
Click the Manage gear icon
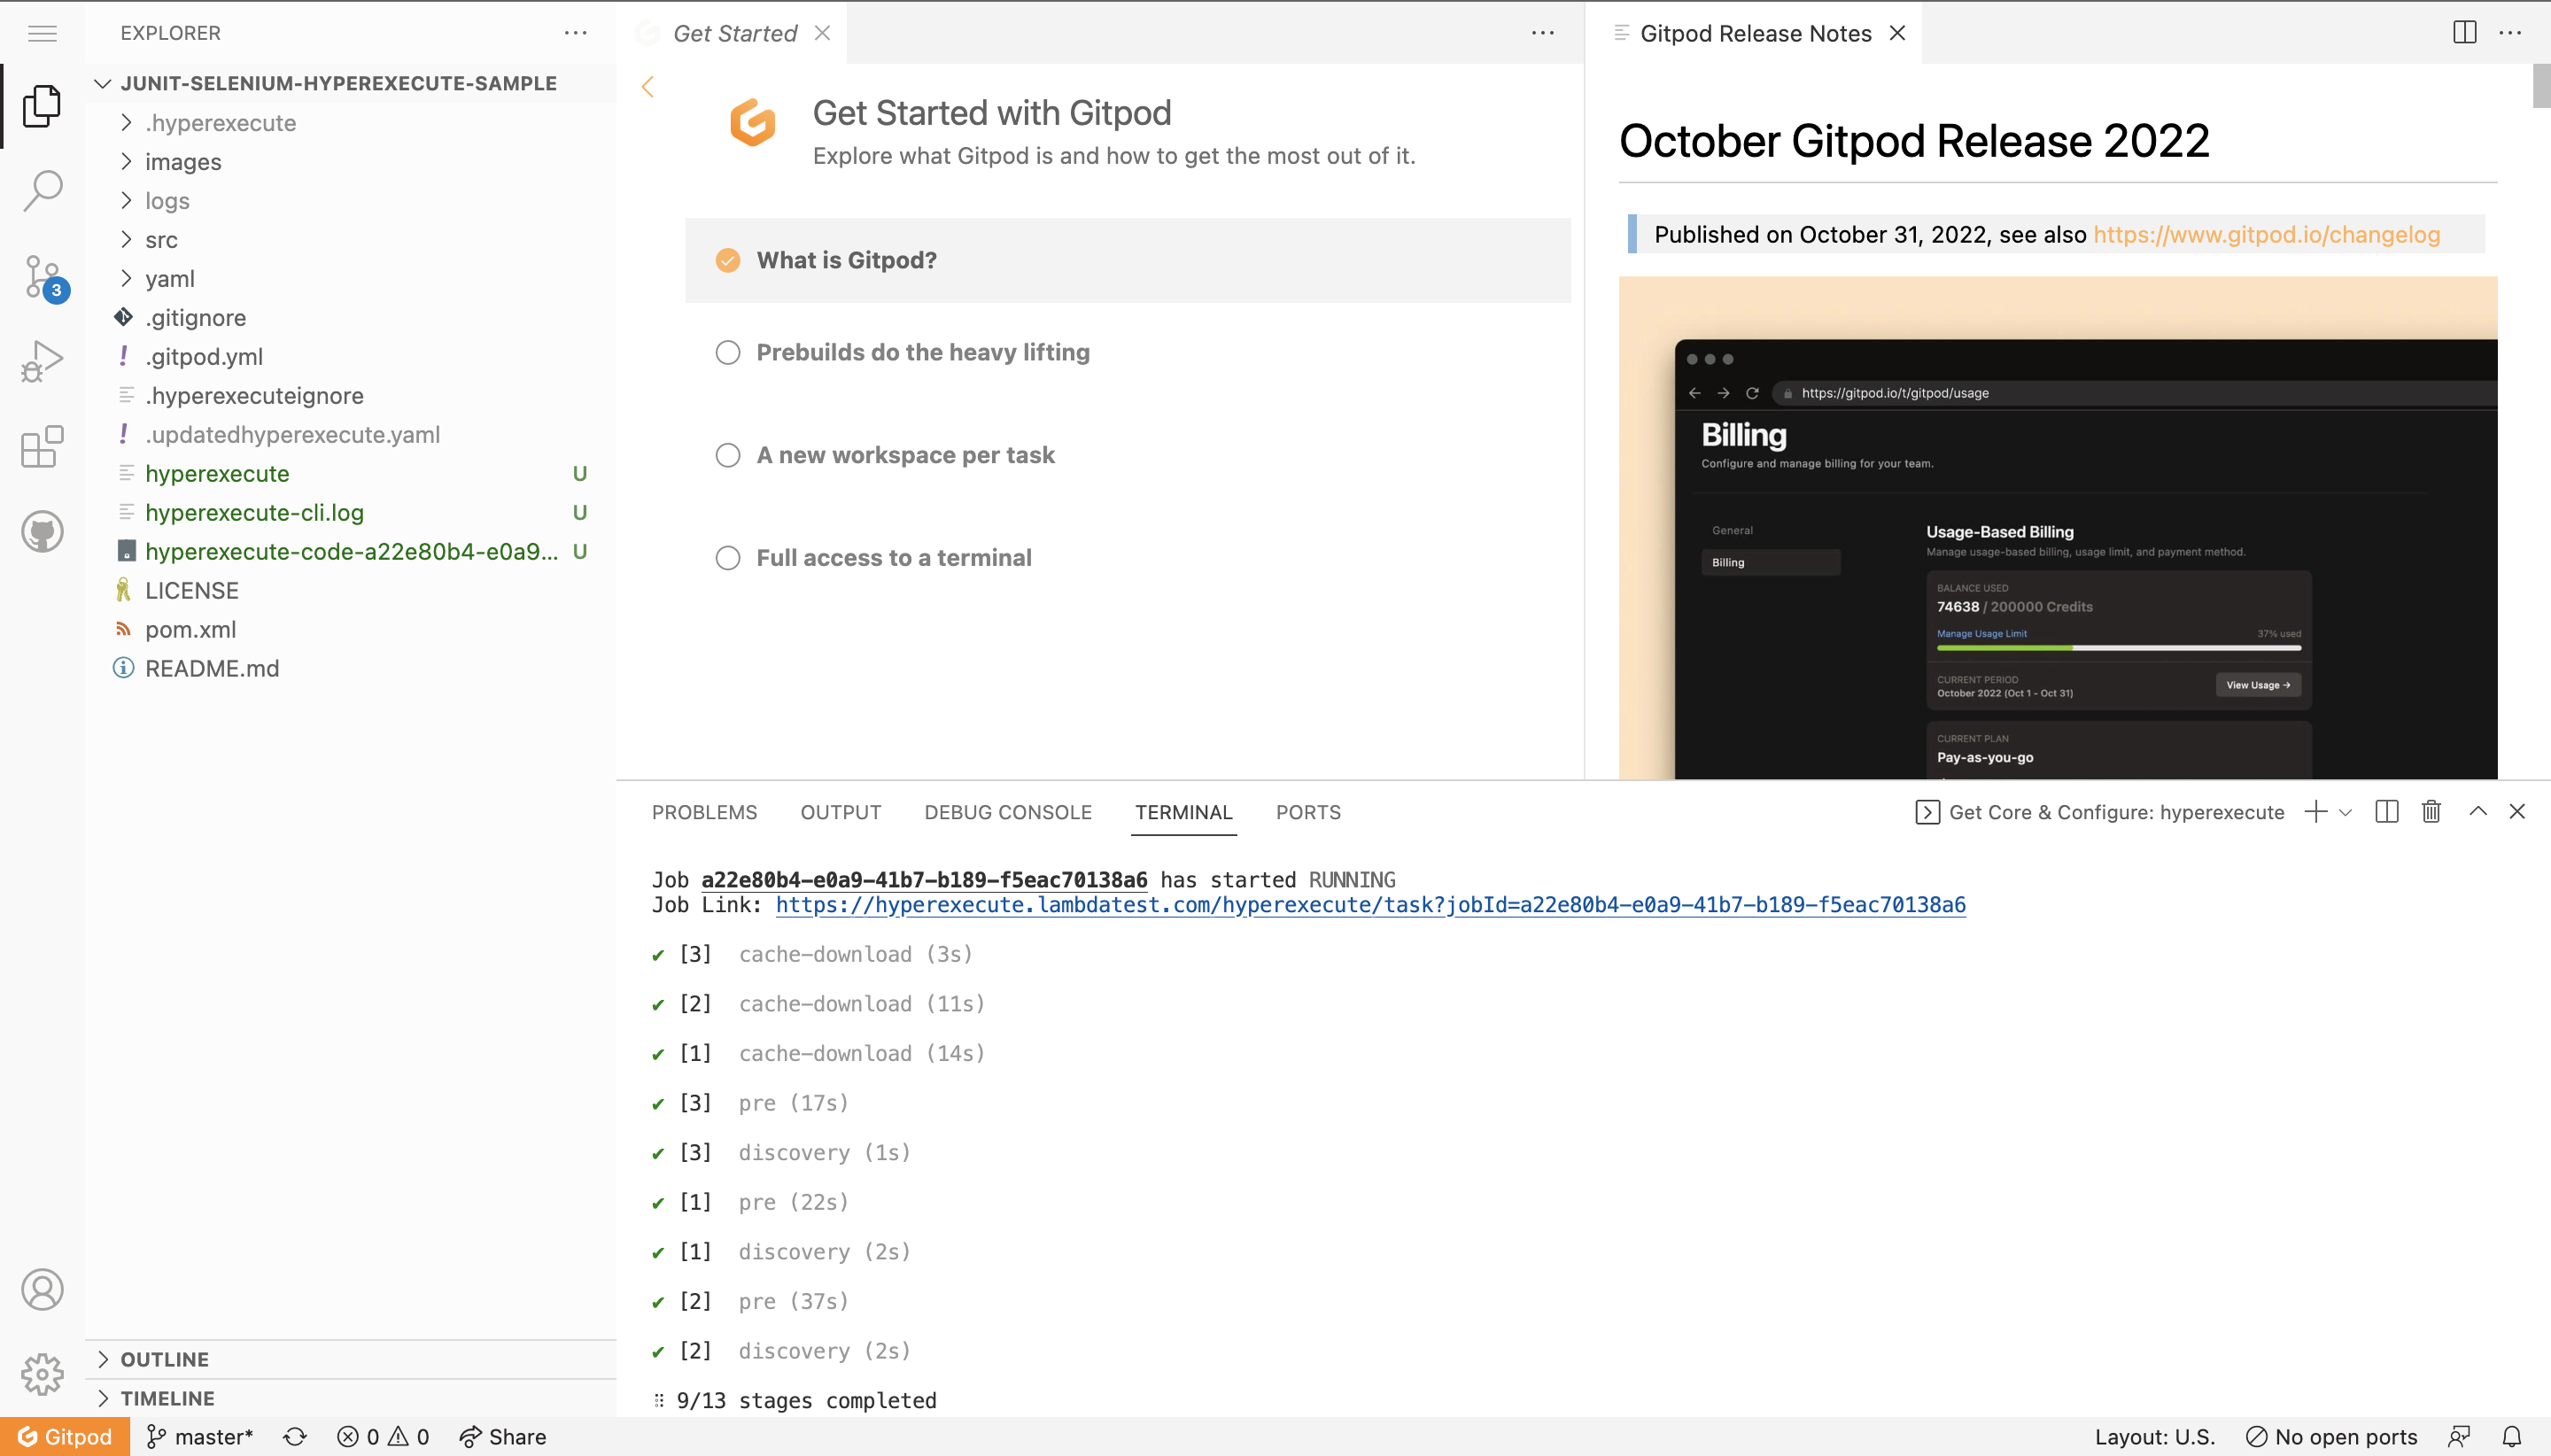click(x=42, y=1374)
